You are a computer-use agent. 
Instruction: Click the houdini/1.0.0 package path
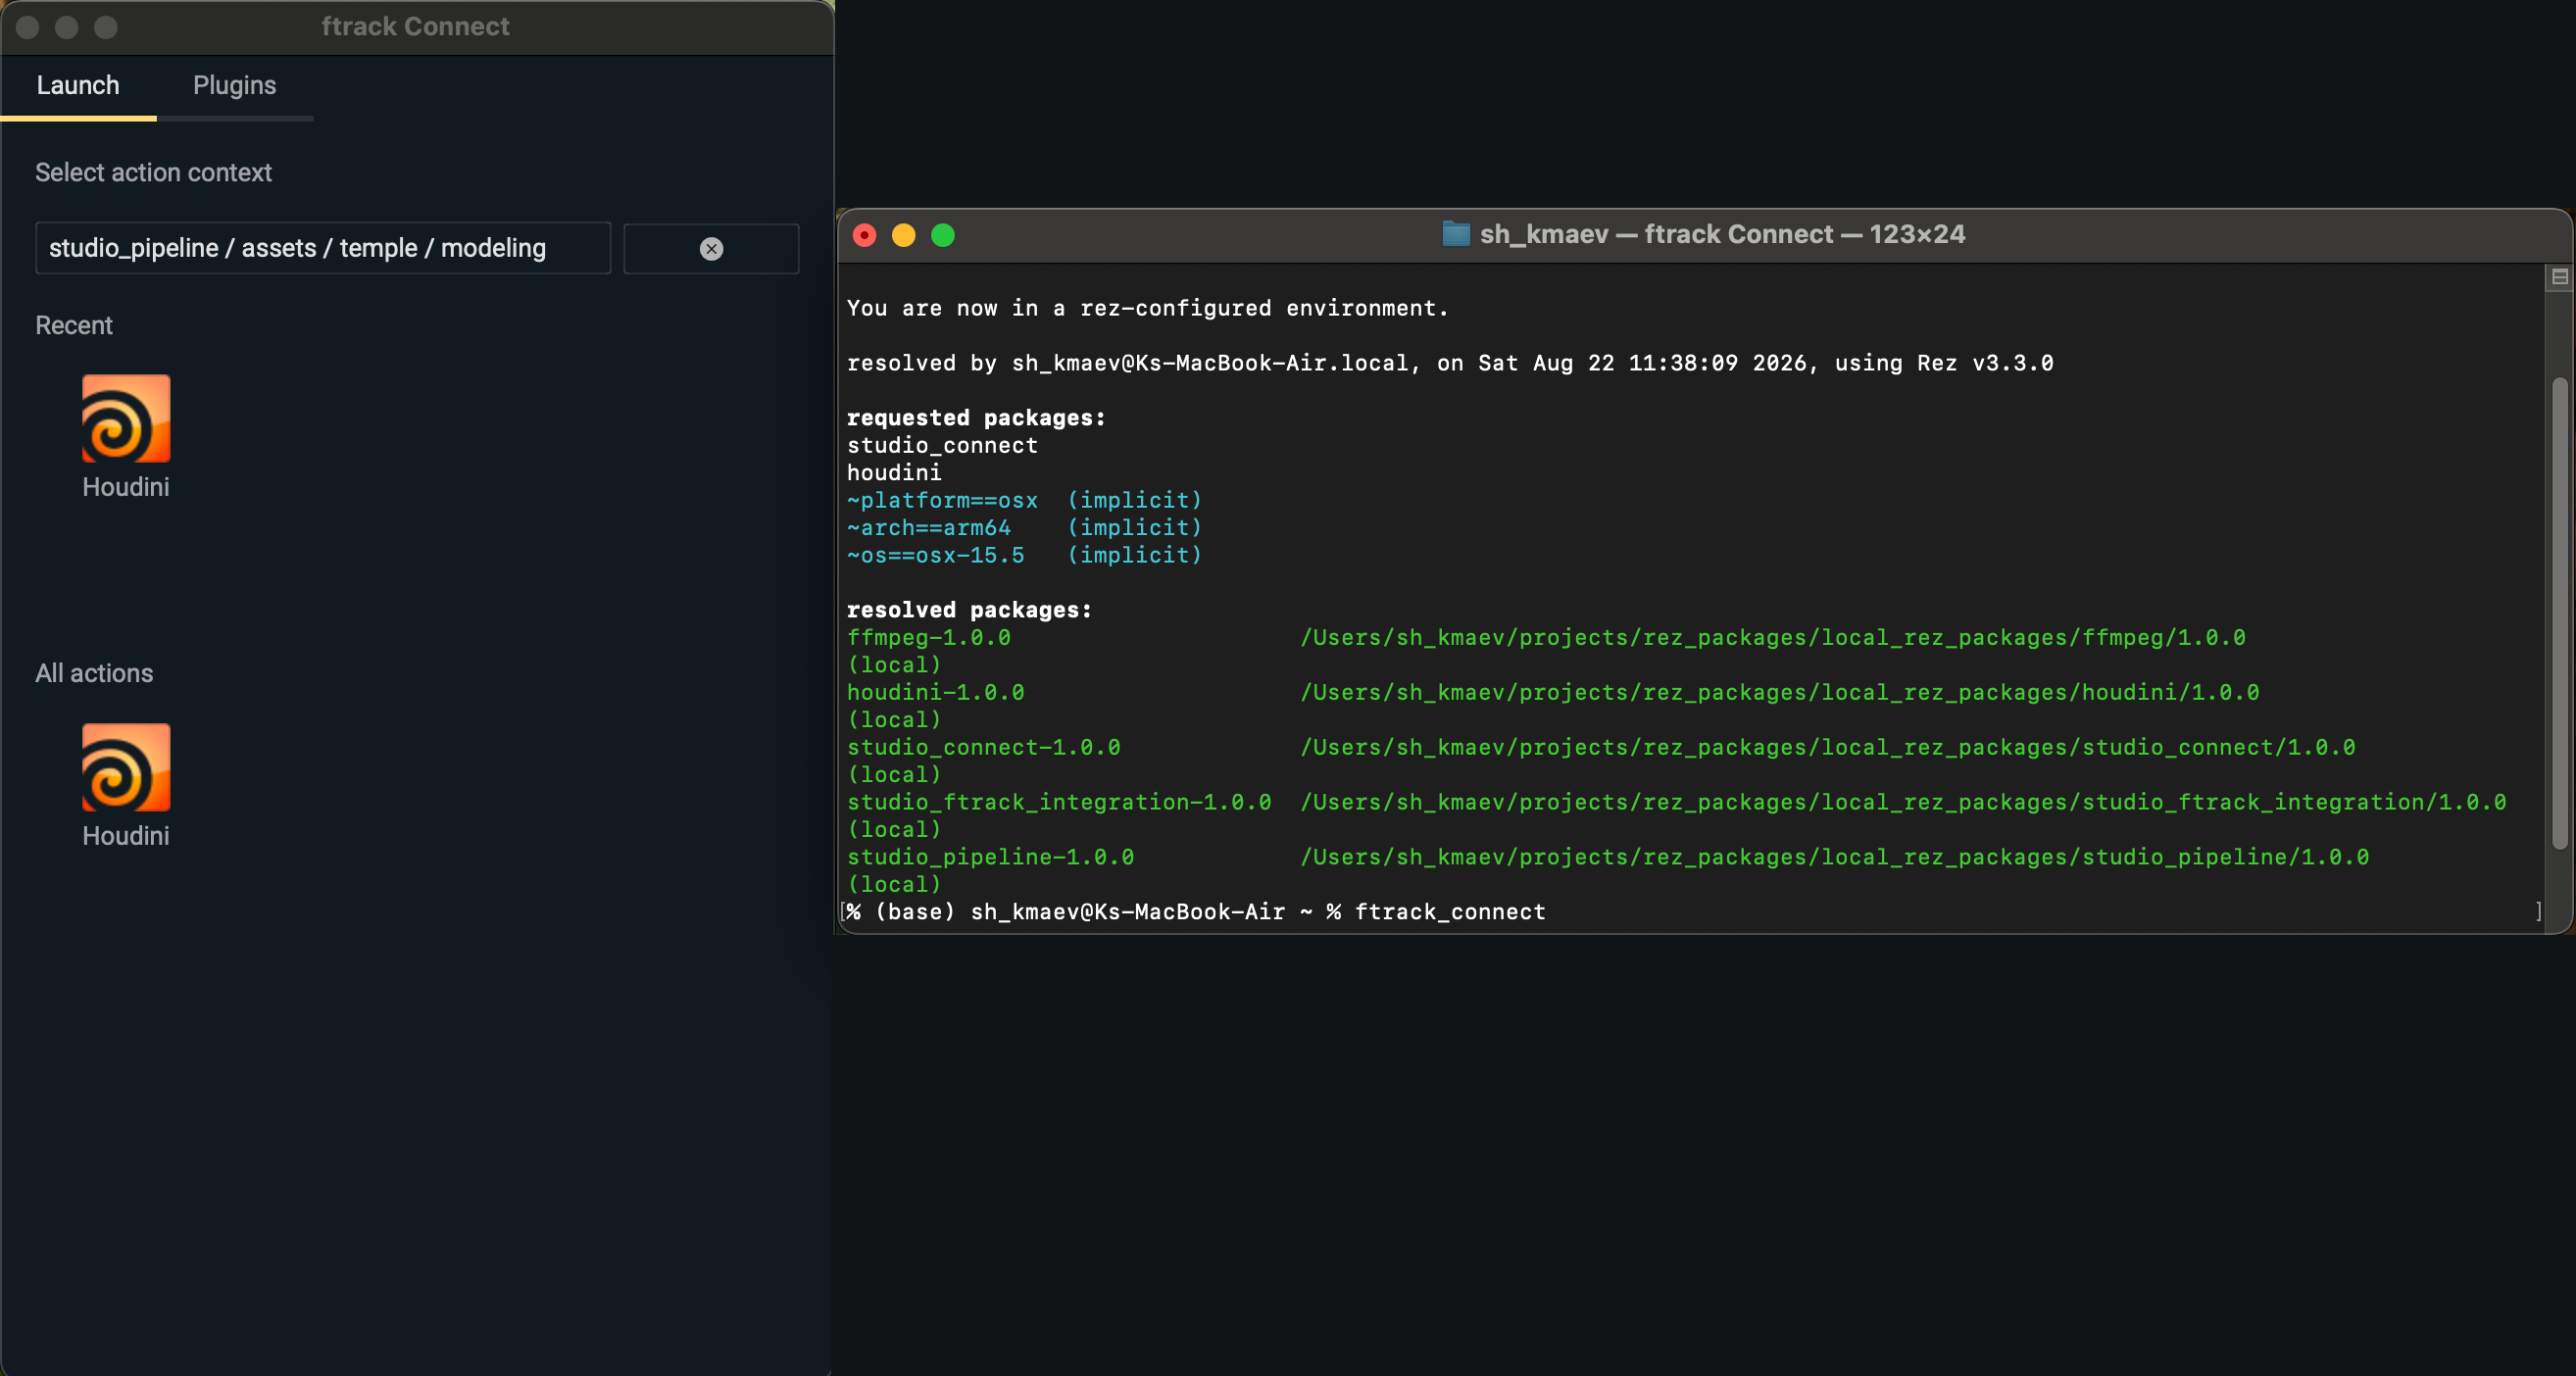click(1780, 693)
